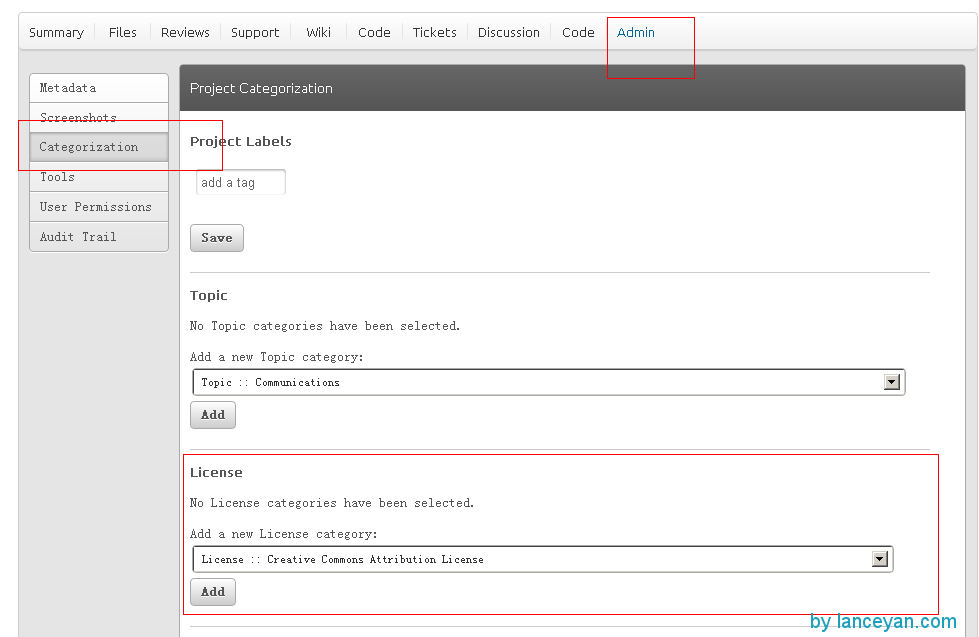Click the Save button under Project Labels
The height and width of the screenshot is (637, 979).
pos(216,238)
